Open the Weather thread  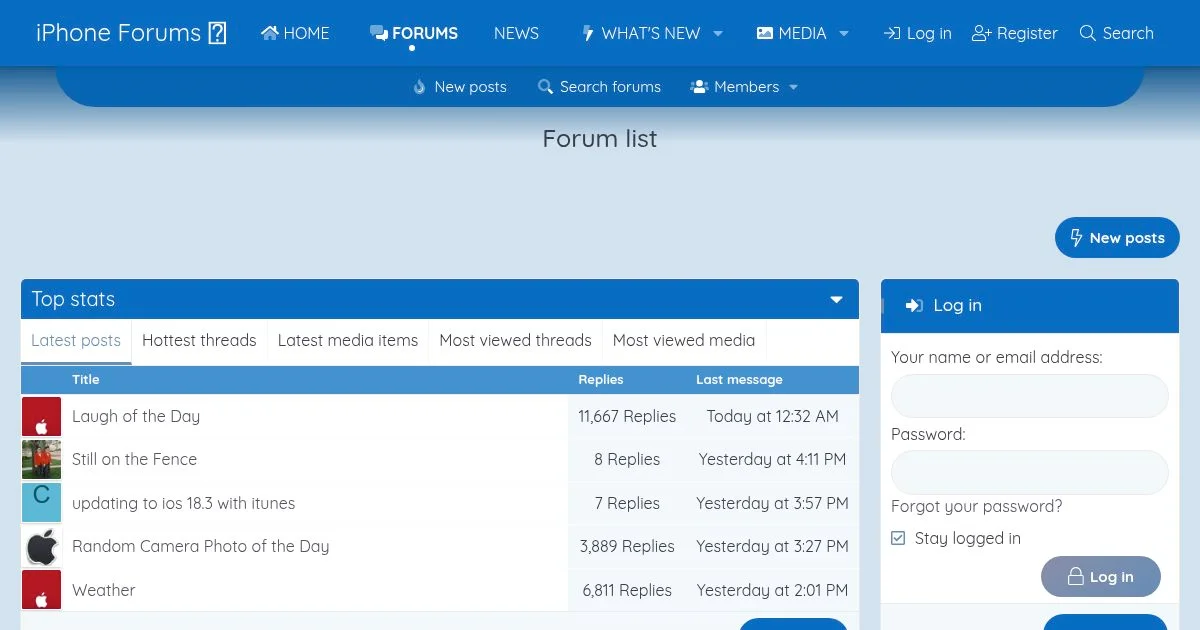[x=103, y=590]
